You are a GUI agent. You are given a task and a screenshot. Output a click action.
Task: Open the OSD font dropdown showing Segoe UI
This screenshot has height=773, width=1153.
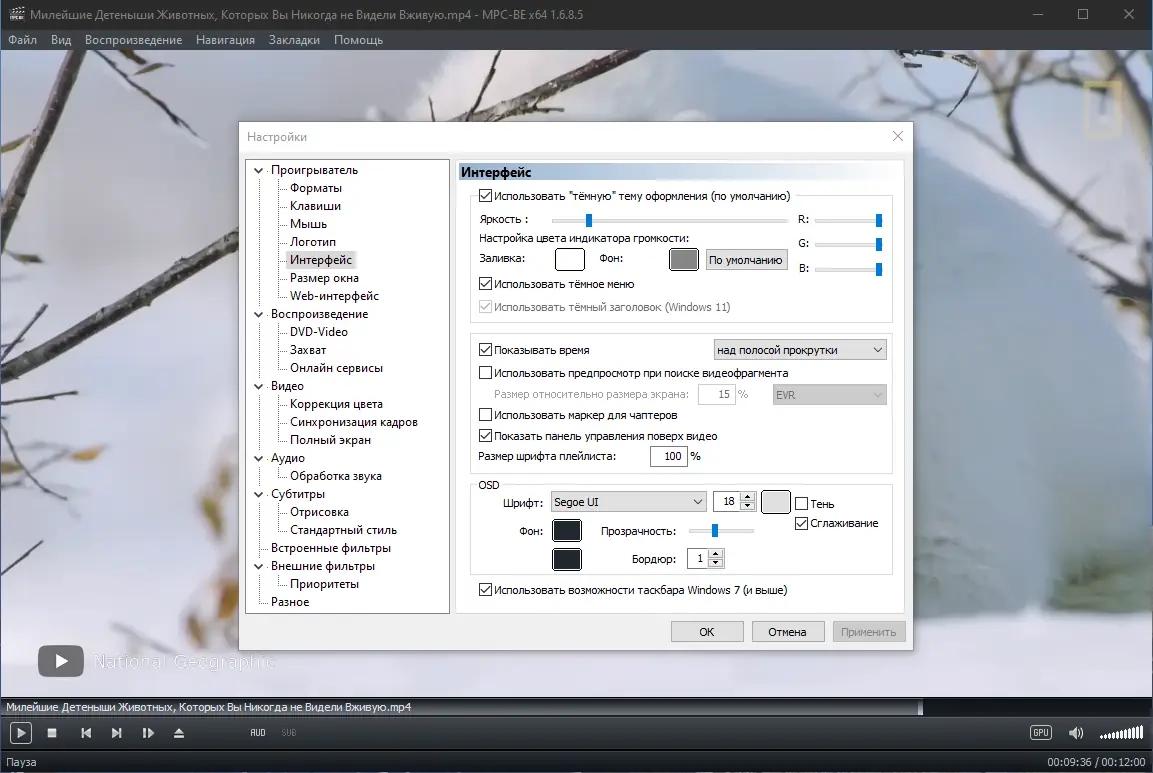628,501
